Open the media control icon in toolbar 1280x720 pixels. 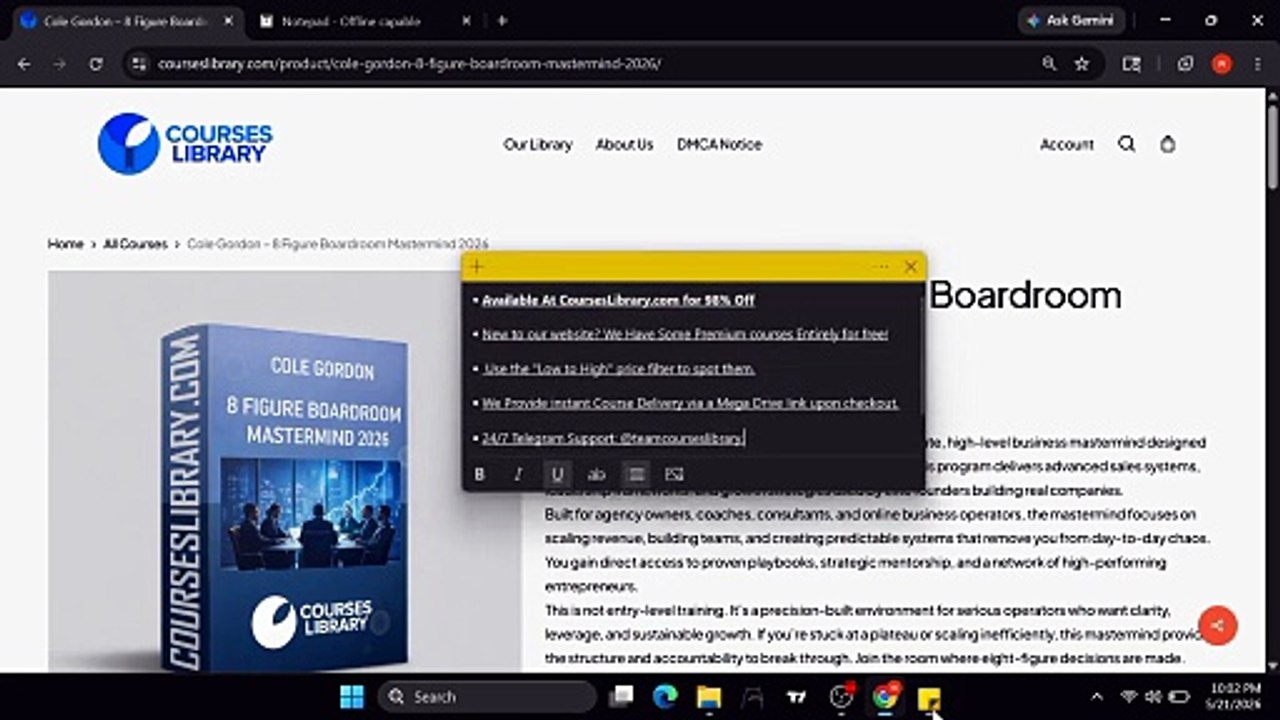(x=1131, y=64)
